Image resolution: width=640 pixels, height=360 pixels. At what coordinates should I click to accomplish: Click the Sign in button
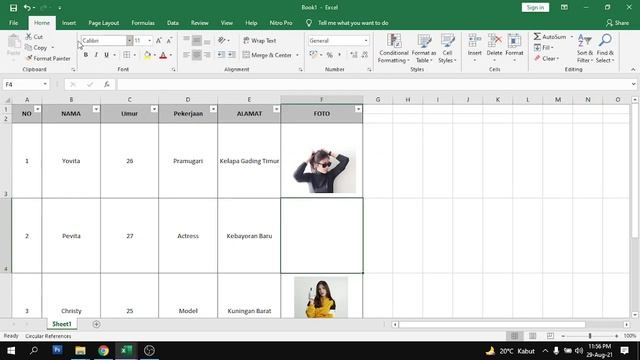pyautogui.click(x=535, y=7)
